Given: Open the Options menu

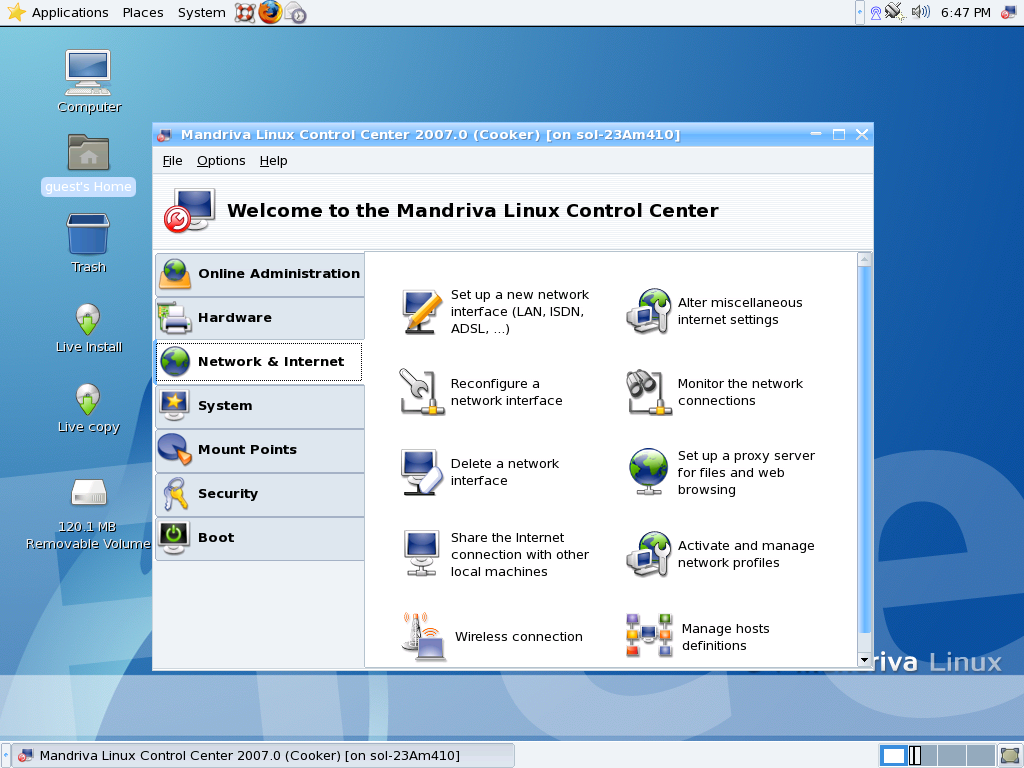Looking at the screenshot, I should tap(221, 161).
